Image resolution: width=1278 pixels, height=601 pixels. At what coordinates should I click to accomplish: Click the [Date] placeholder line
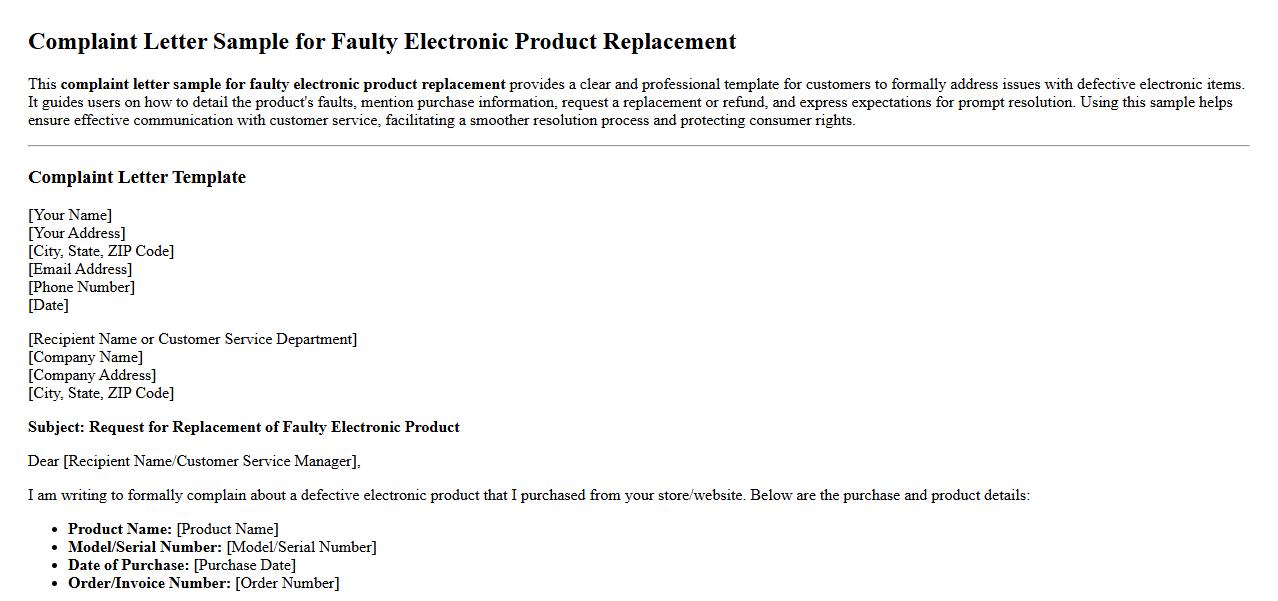tap(49, 305)
